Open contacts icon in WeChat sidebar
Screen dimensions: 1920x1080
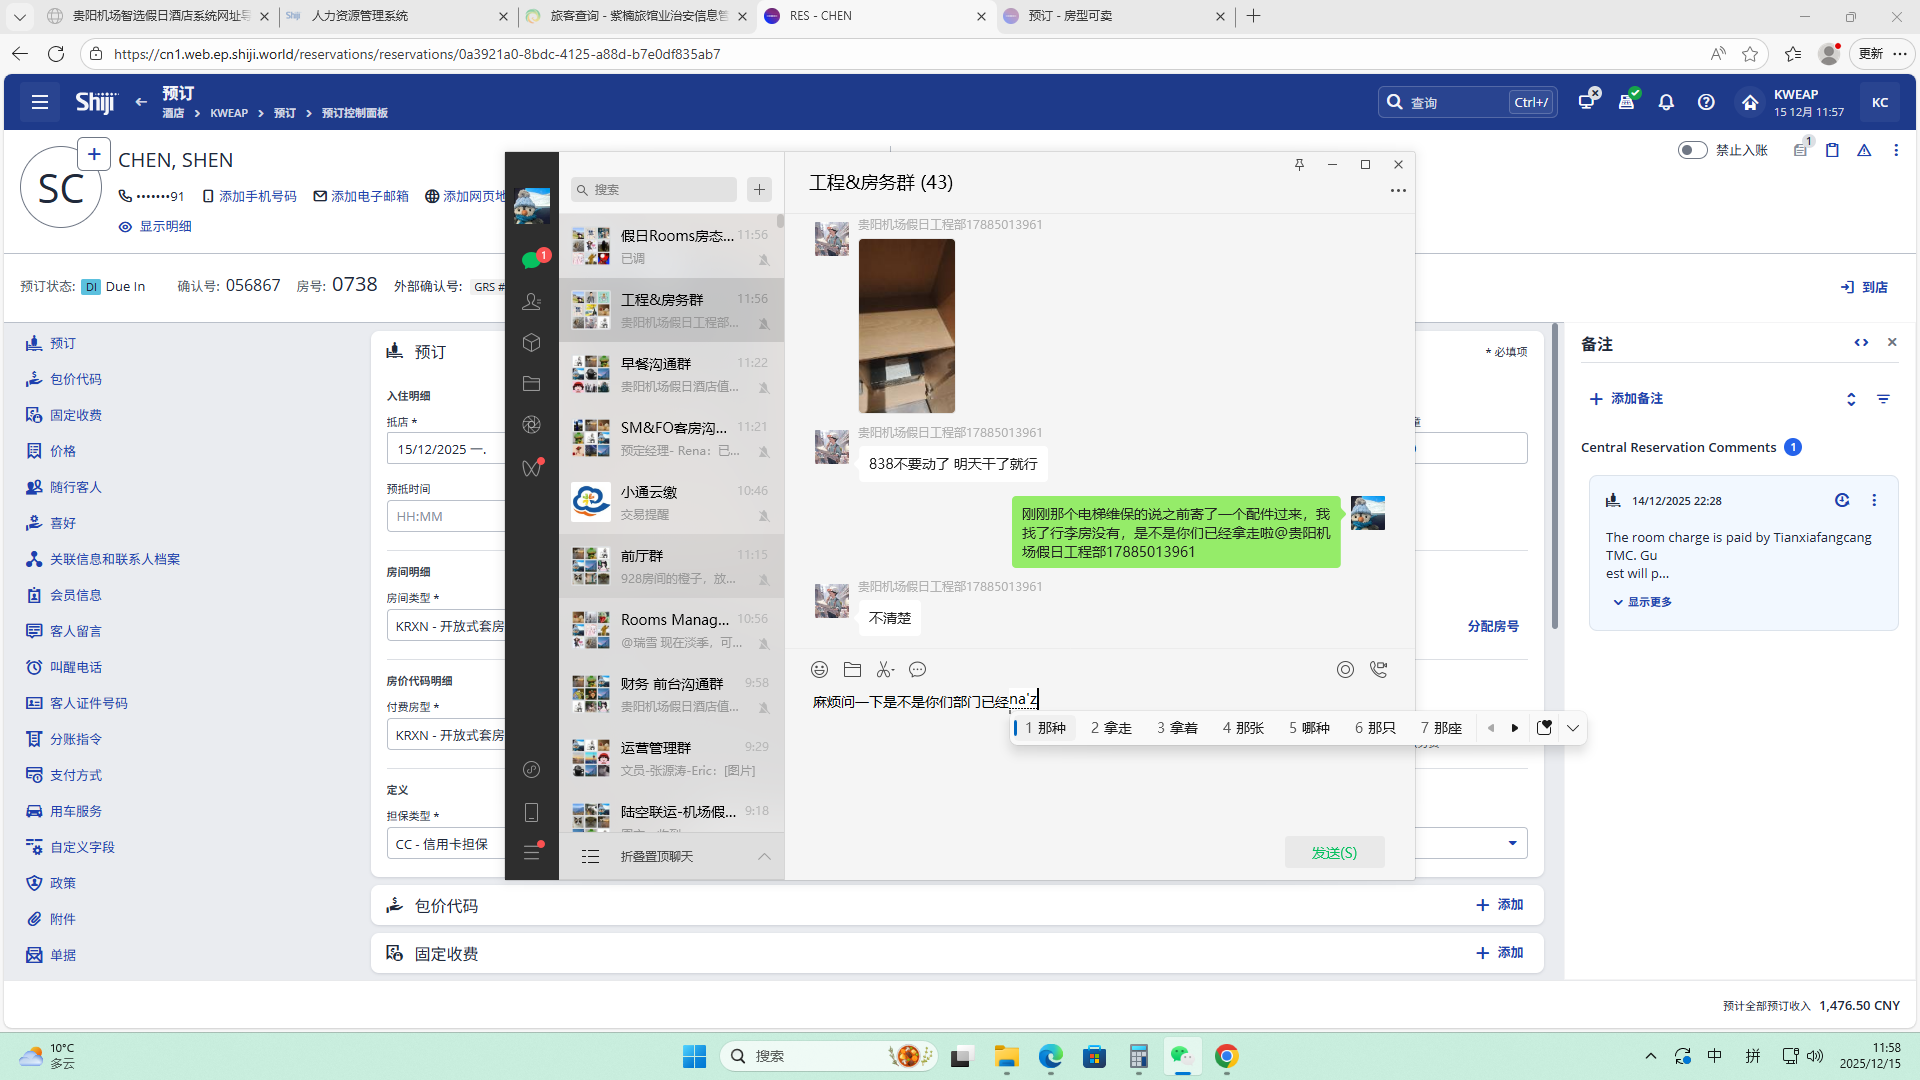click(531, 301)
